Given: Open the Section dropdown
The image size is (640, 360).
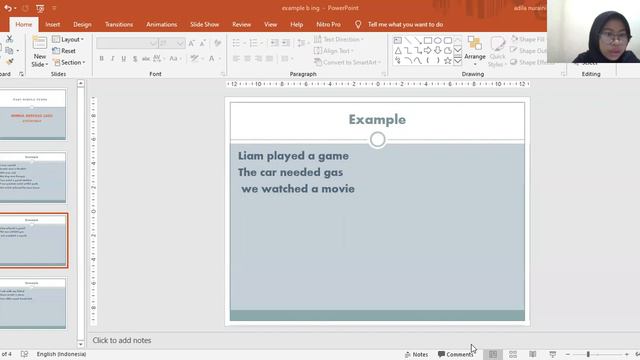Looking at the screenshot, I should tap(69, 62).
